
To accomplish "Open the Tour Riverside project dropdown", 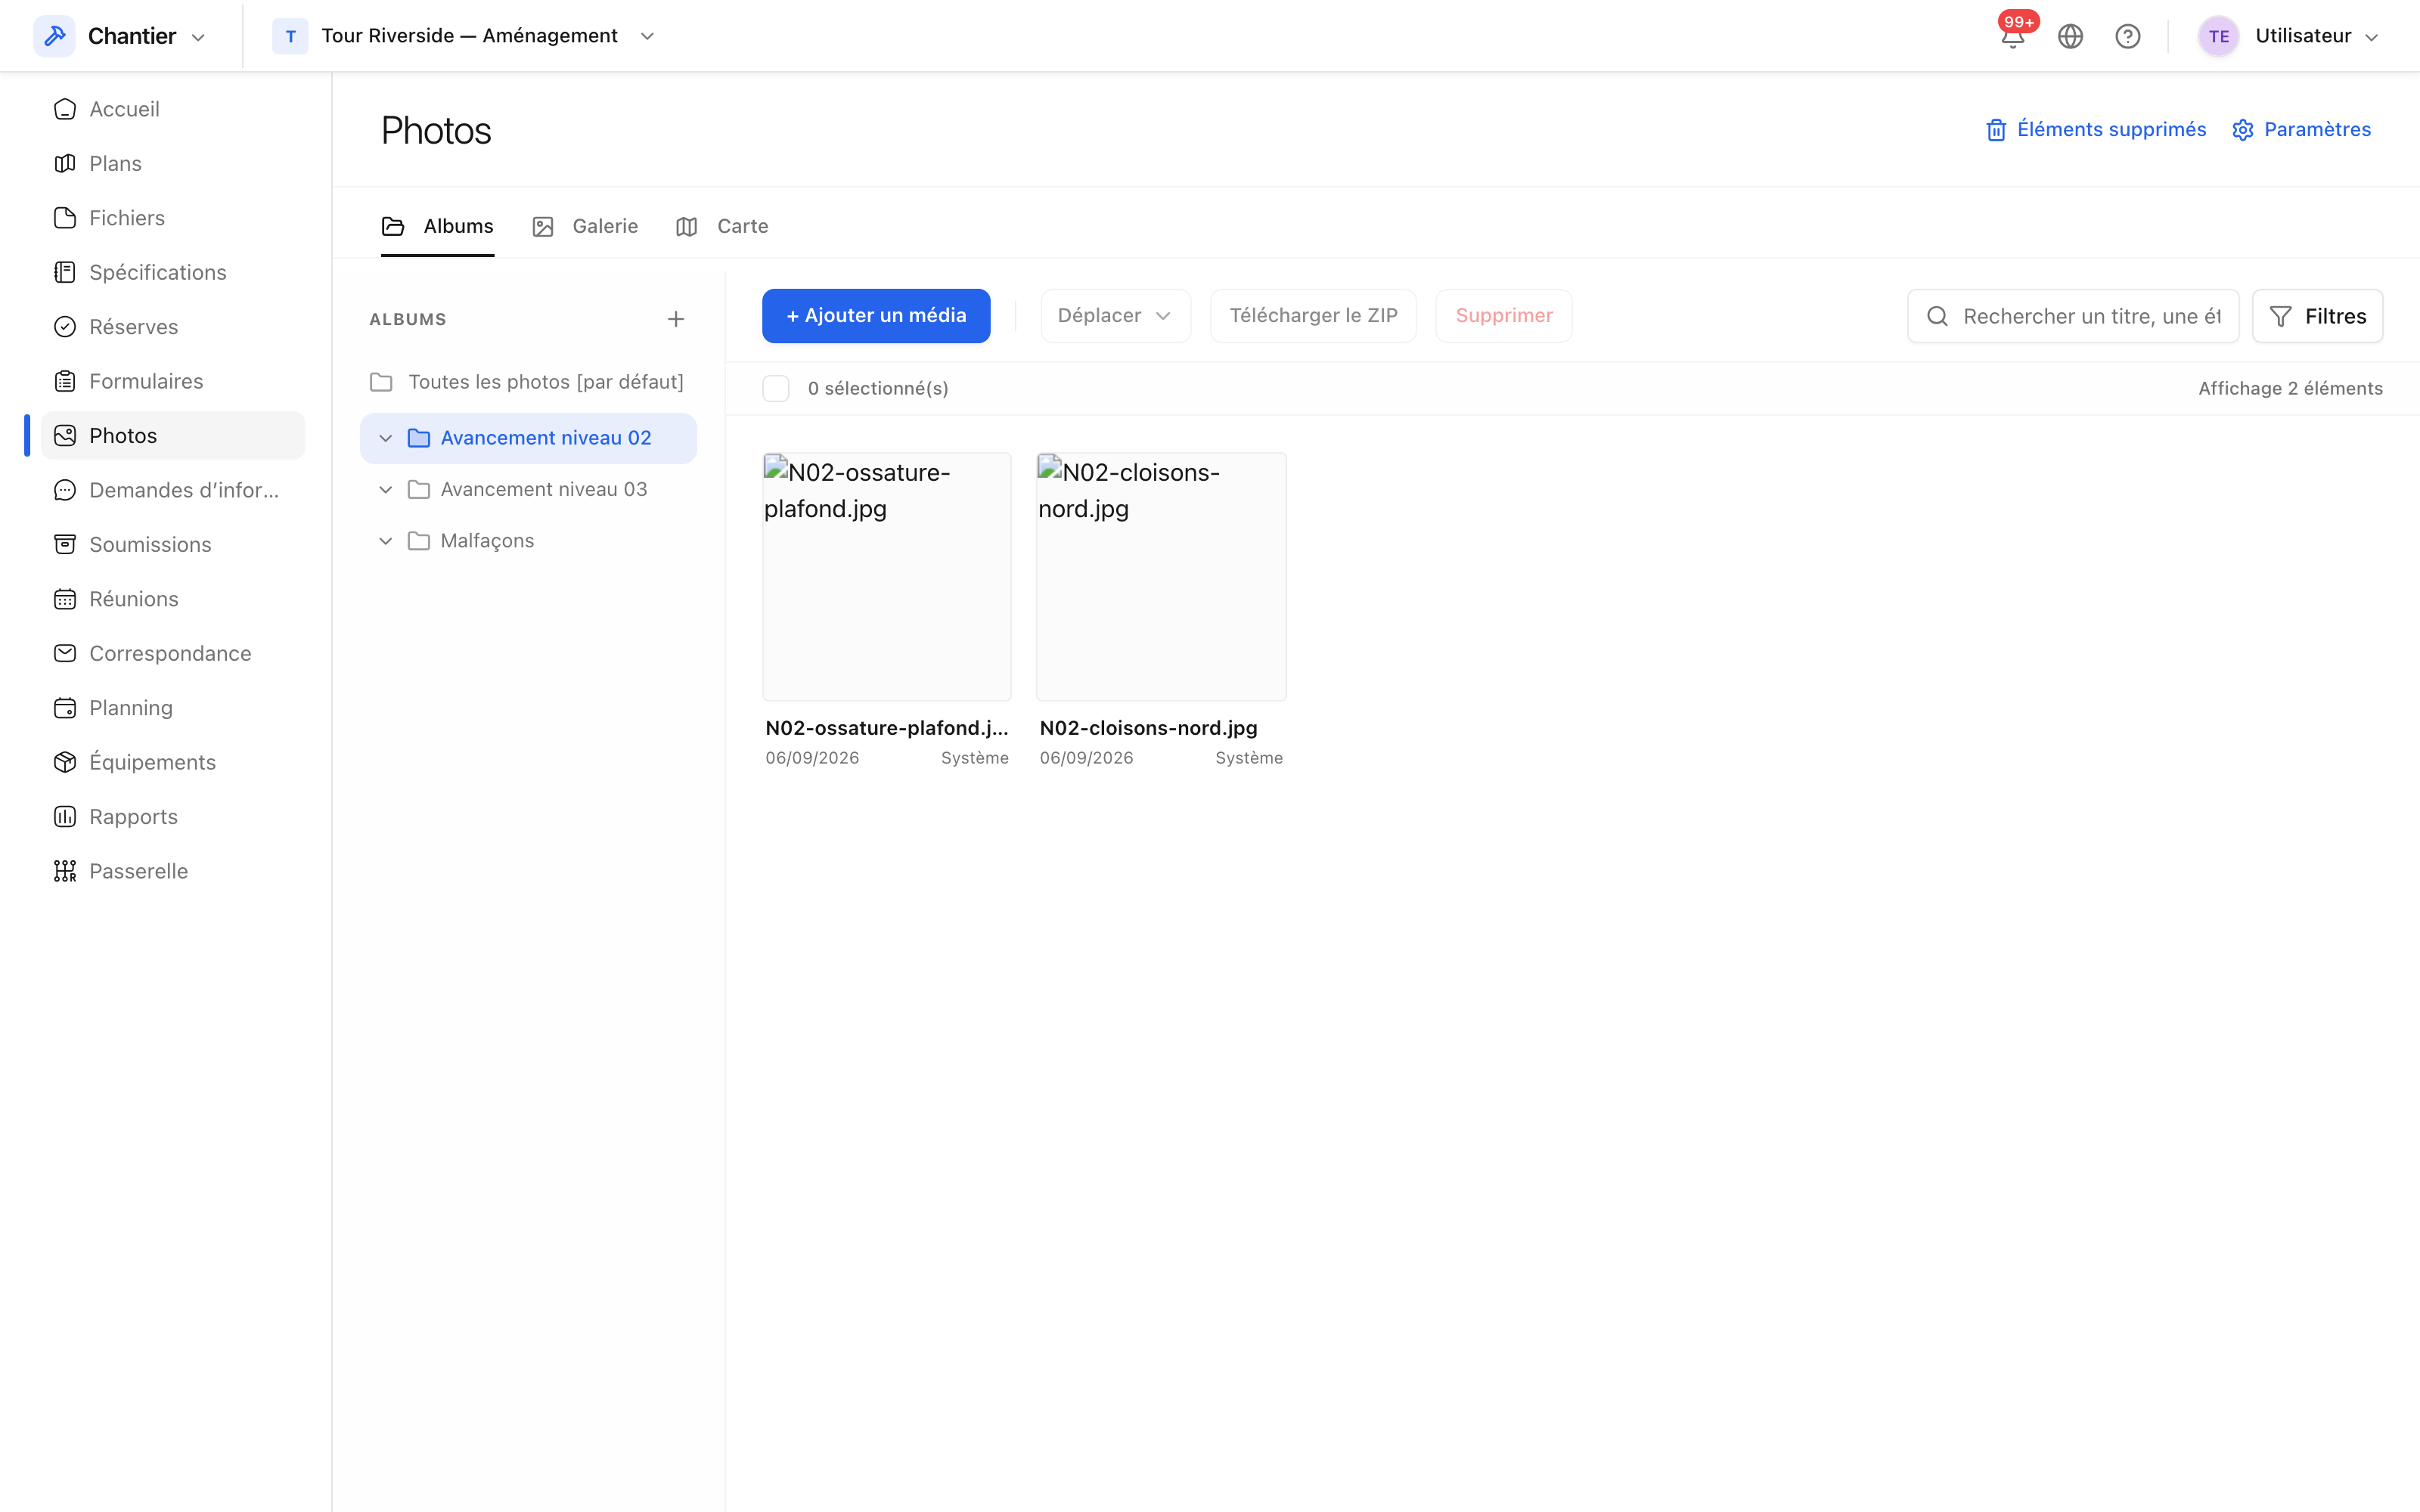I will [x=465, y=36].
